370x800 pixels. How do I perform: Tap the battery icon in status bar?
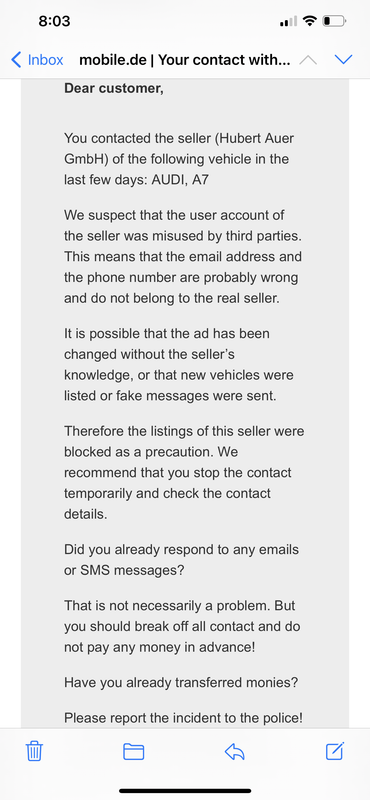[334, 21]
